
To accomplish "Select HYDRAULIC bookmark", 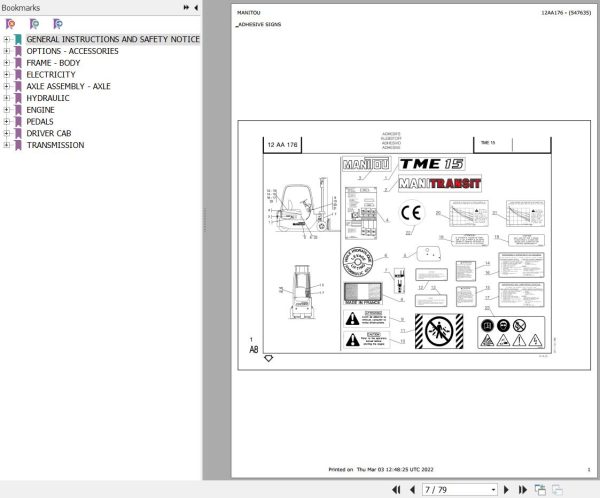I will click(48, 98).
